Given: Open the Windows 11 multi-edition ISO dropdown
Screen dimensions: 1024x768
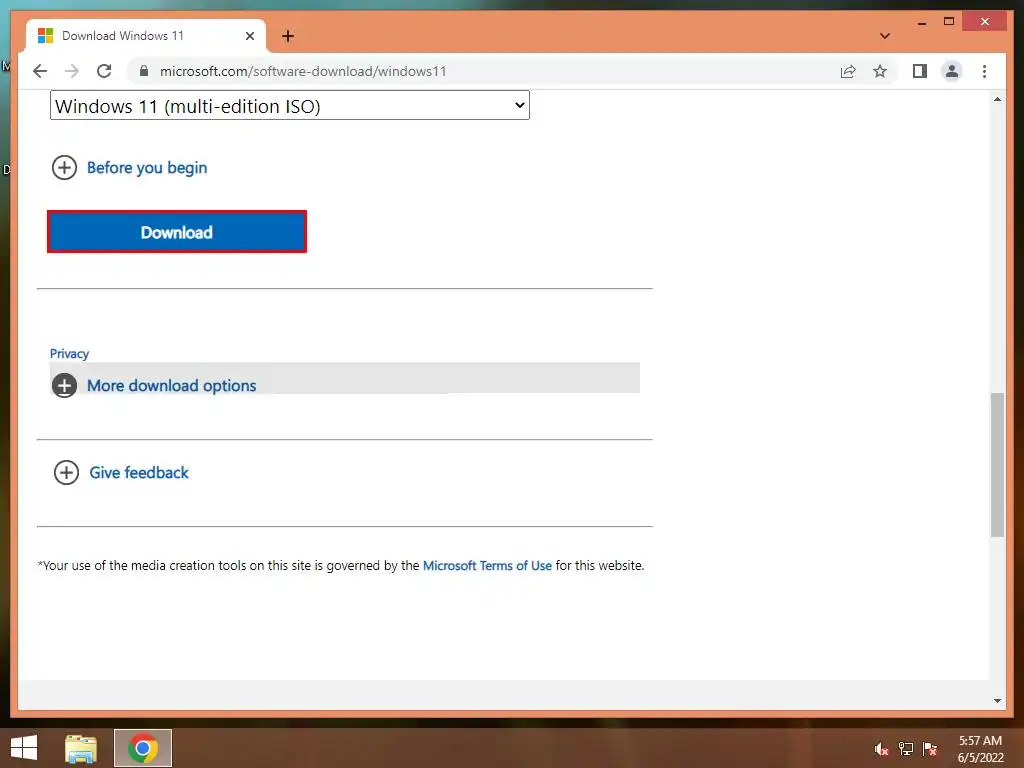Looking at the screenshot, I should click(289, 106).
